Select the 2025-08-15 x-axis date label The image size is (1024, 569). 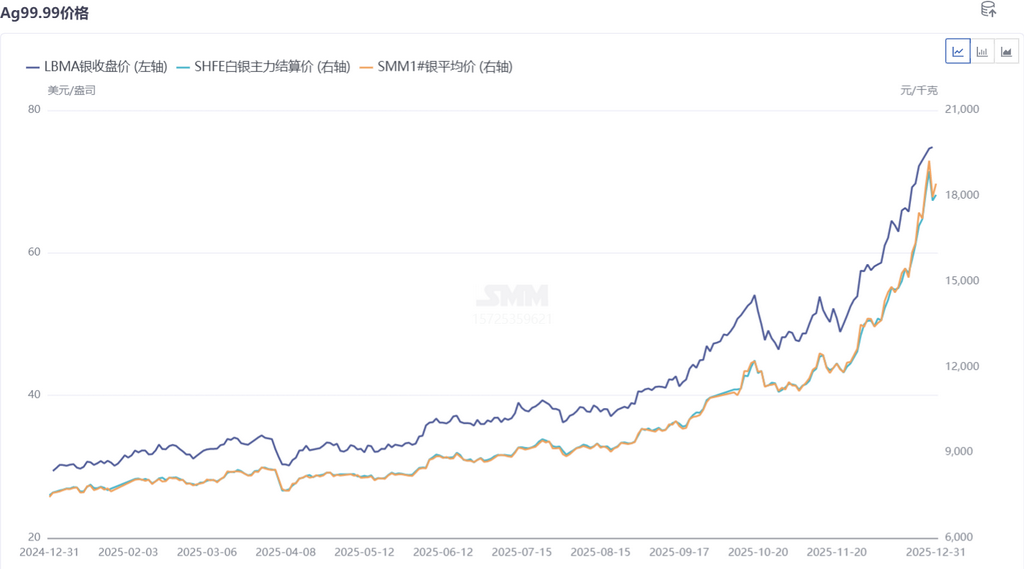pyautogui.click(x=601, y=551)
